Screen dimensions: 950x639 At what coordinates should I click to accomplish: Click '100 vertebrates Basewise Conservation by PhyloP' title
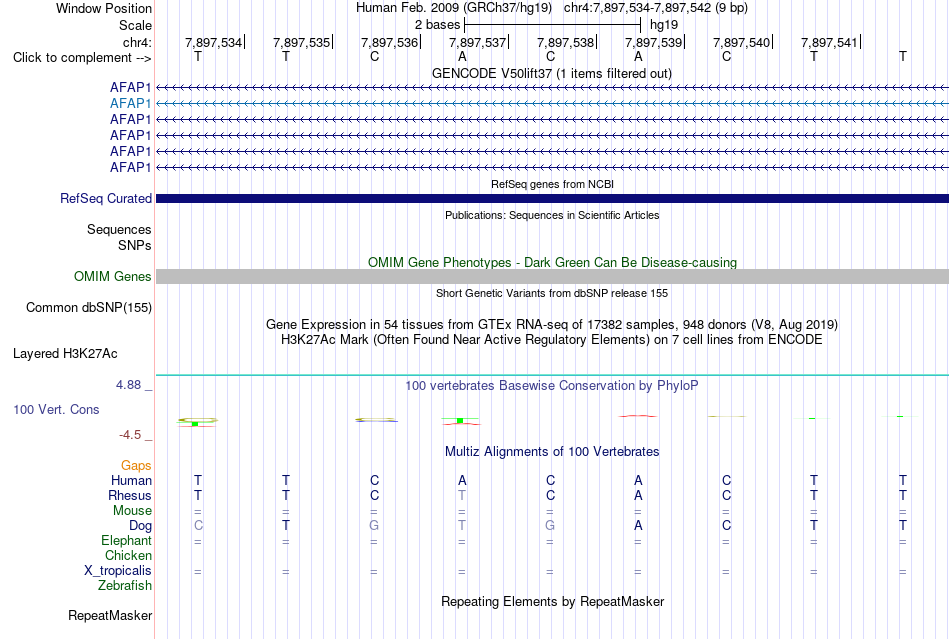tap(552, 386)
